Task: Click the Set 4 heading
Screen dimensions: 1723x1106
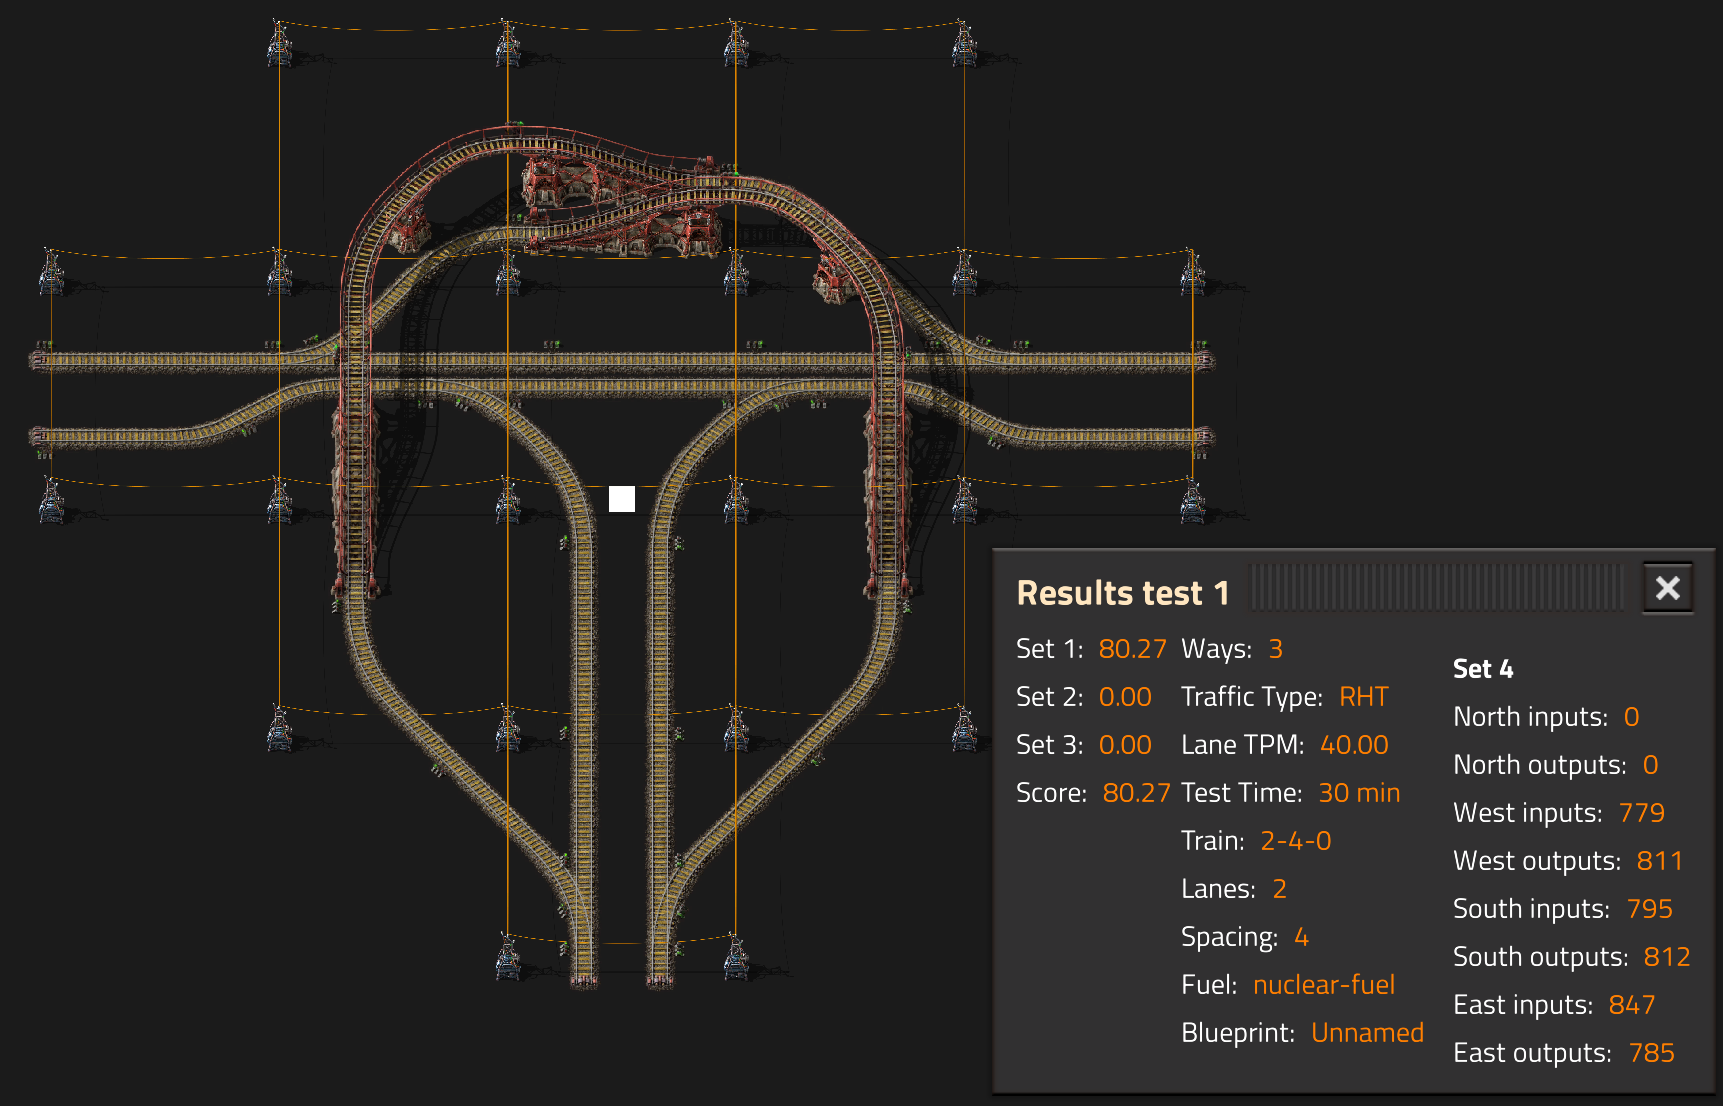Action: pyautogui.click(x=1483, y=669)
